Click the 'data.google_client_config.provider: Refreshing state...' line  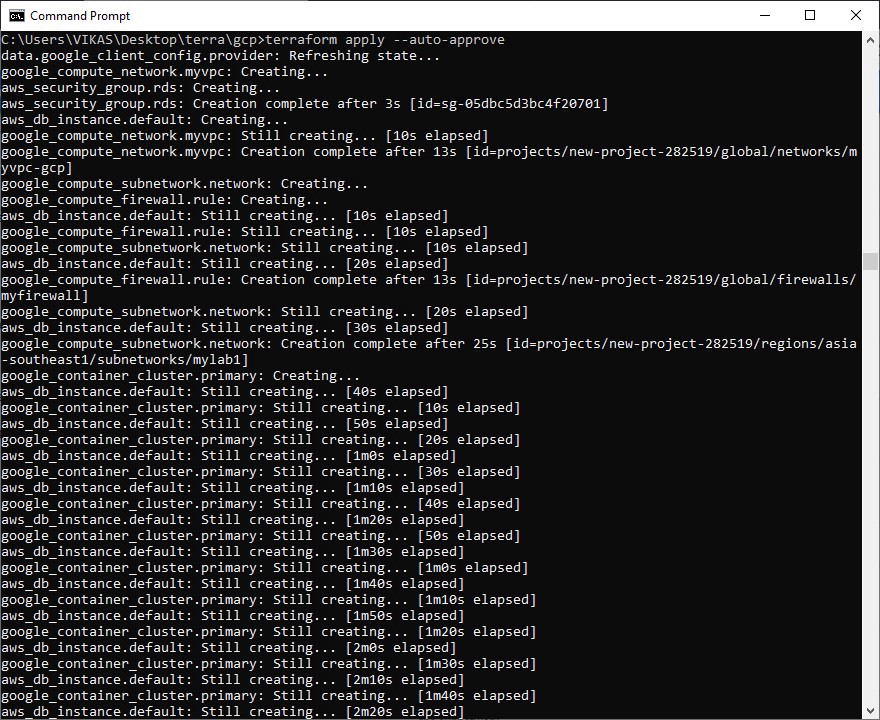point(221,56)
